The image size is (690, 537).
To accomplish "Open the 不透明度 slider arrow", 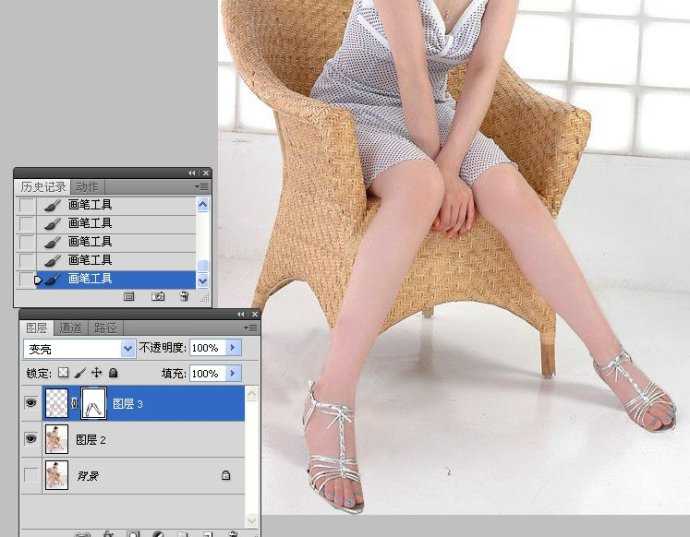I will click(x=233, y=348).
